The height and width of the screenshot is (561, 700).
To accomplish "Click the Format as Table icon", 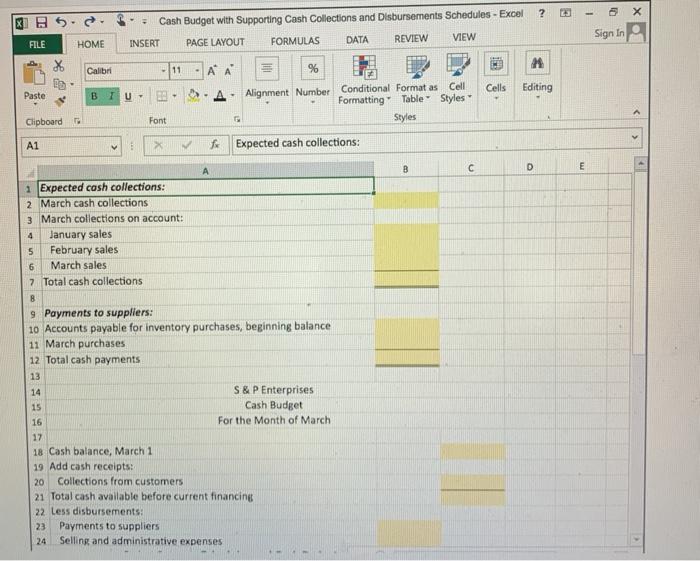I will [x=417, y=66].
